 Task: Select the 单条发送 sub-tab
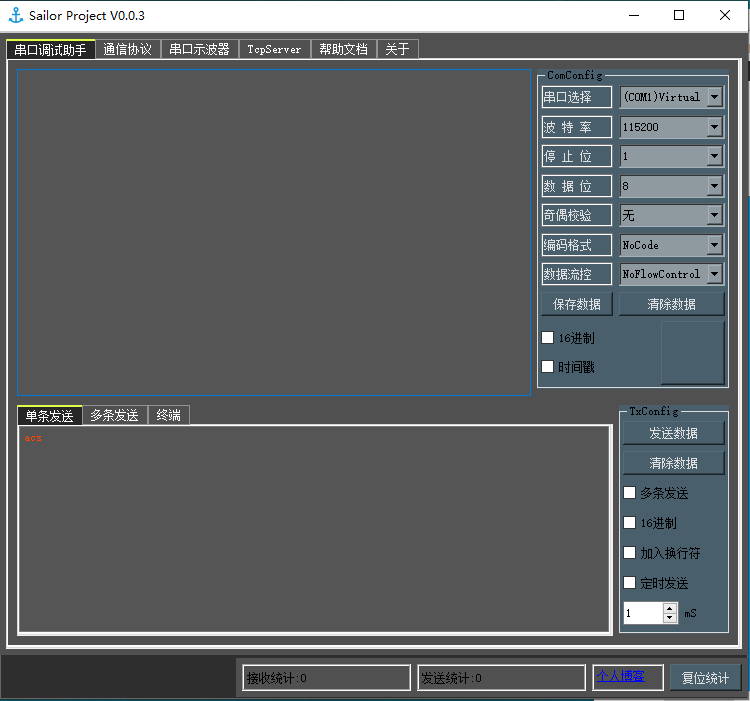click(50, 415)
